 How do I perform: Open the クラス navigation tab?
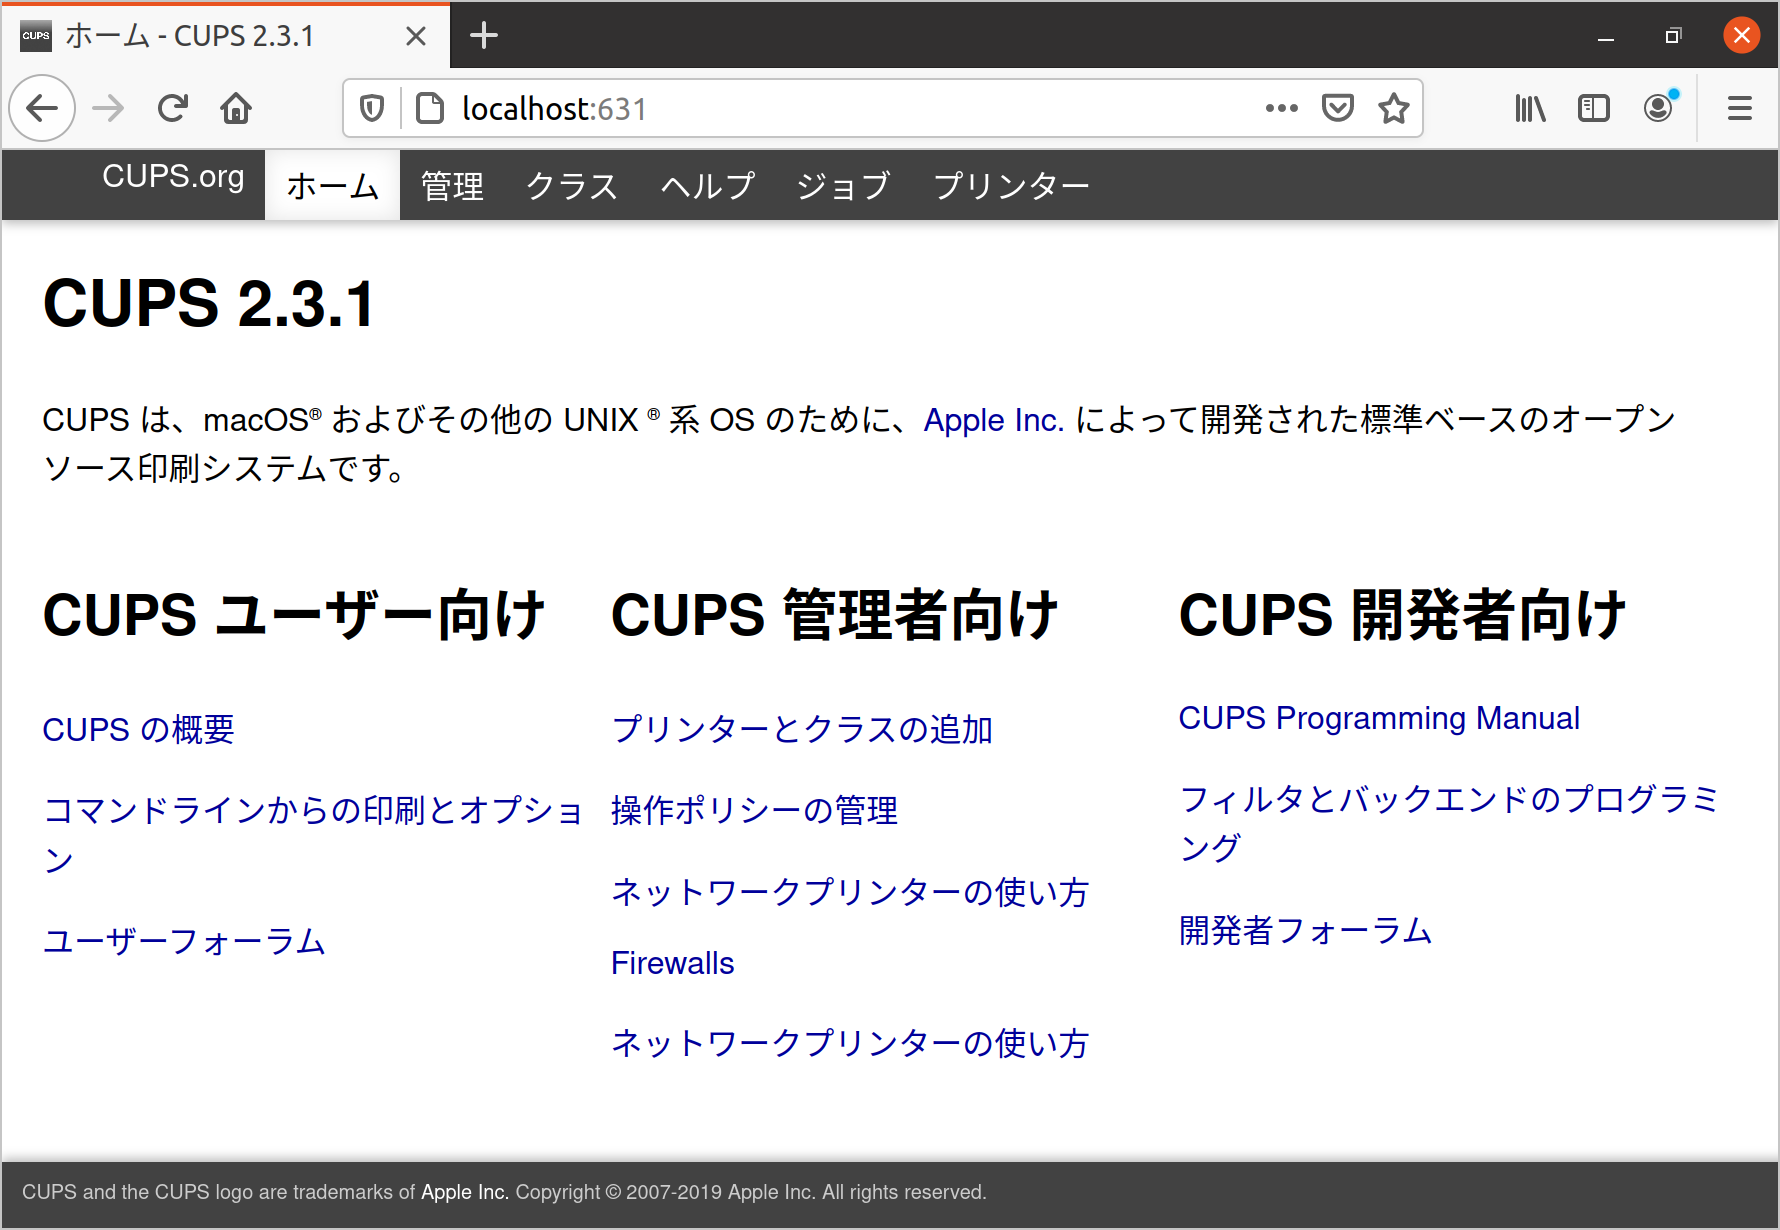pyautogui.click(x=572, y=185)
